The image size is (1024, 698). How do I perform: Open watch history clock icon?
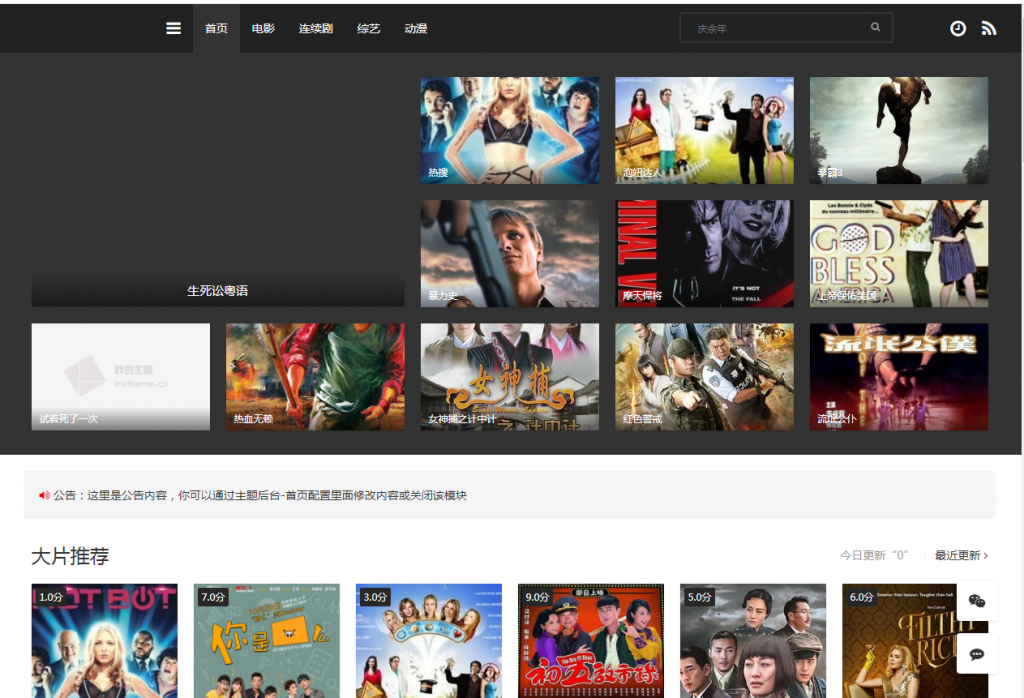pyautogui.click(x=958, y=28)
